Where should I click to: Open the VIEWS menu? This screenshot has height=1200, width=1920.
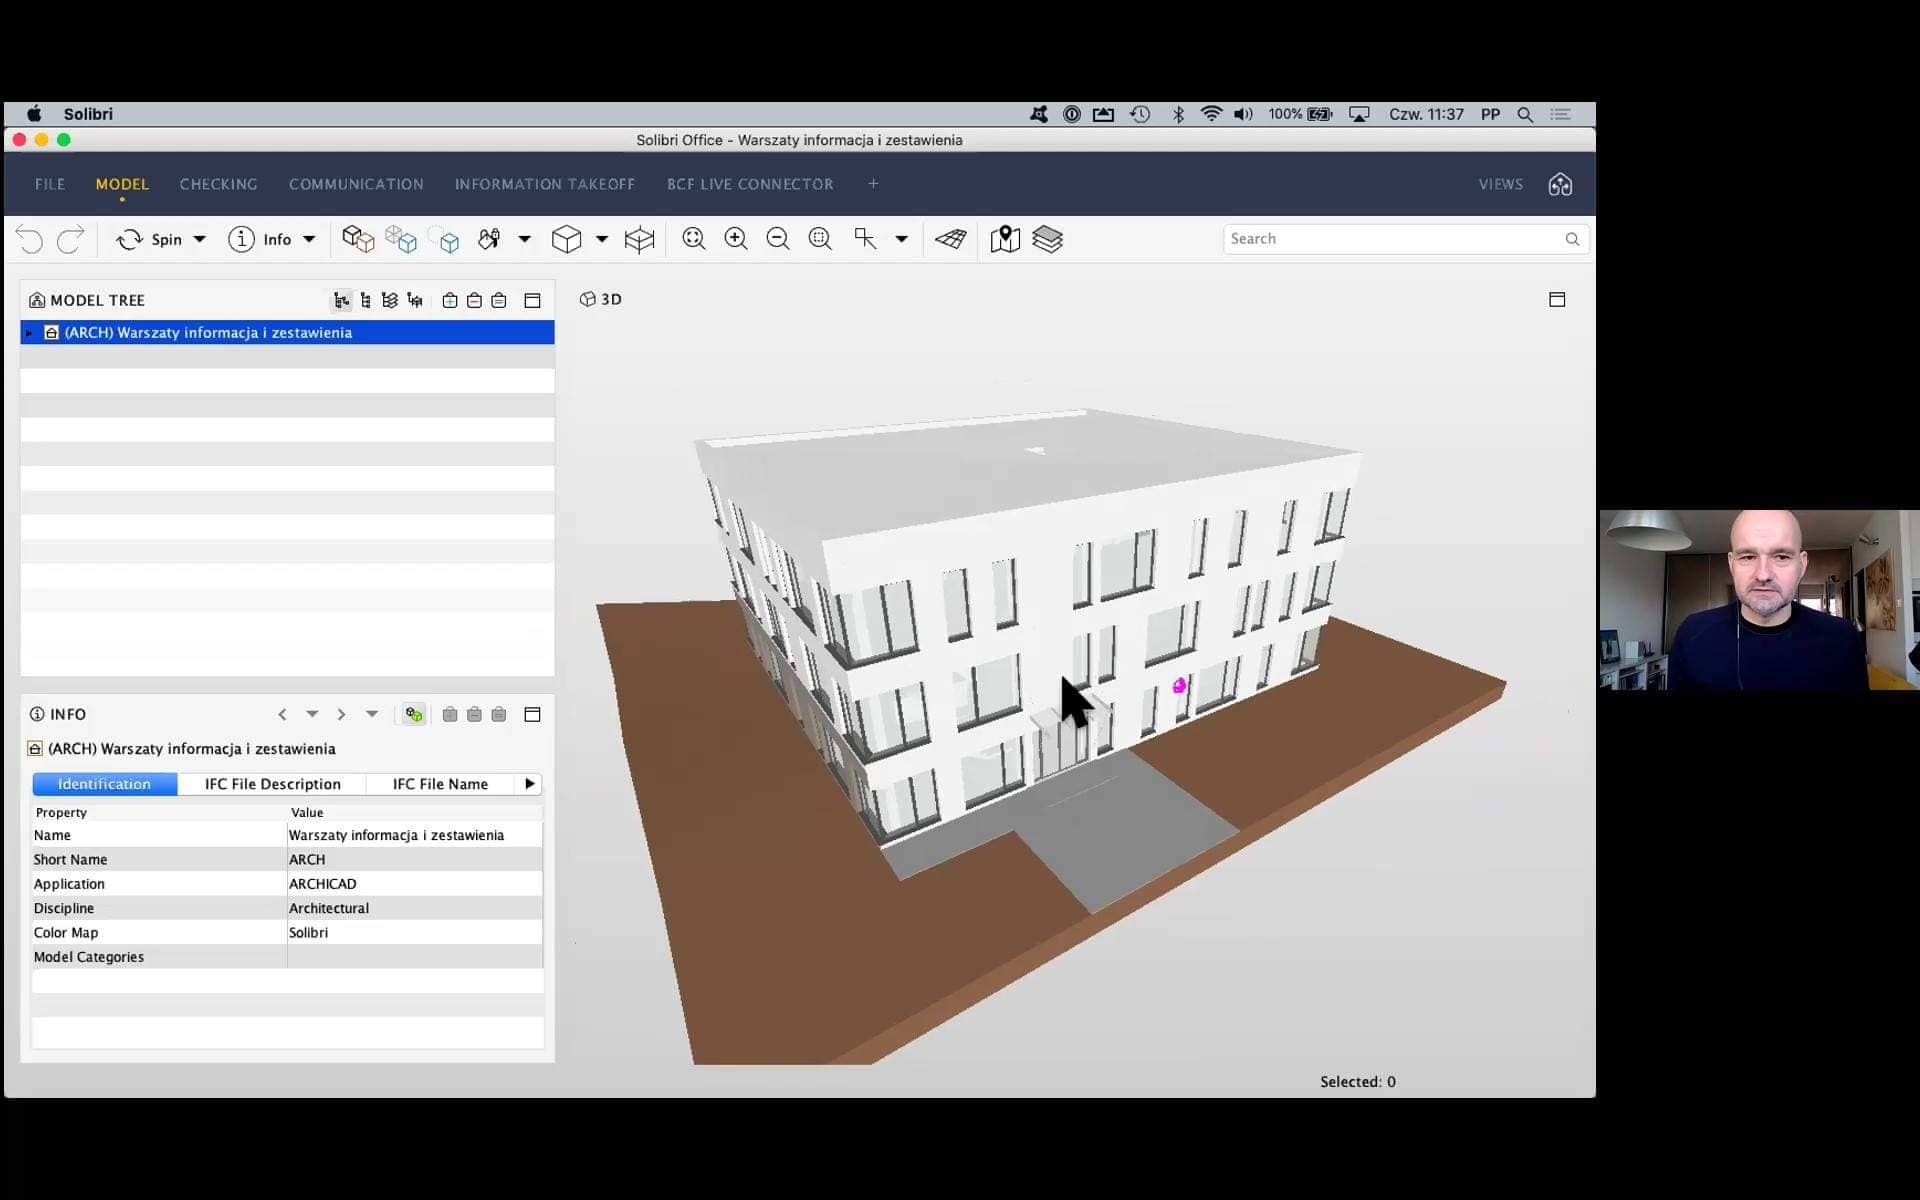click(1501, 184)
